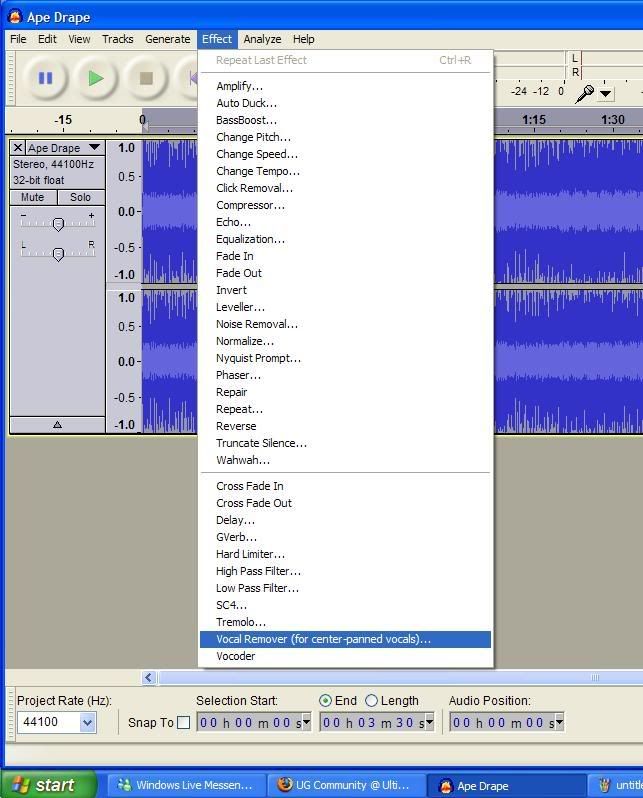The width and height of the screenshot is (643, 798).
Task: Open the View menu
Action: pos(79,39)
